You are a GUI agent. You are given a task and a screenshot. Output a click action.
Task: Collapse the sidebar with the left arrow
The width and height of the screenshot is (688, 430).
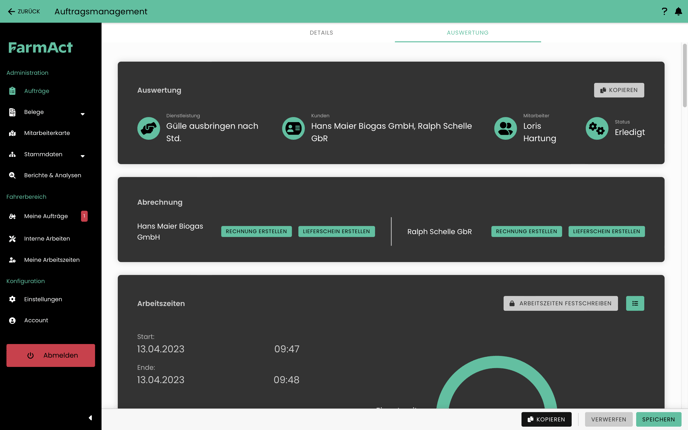pos(90,418)
